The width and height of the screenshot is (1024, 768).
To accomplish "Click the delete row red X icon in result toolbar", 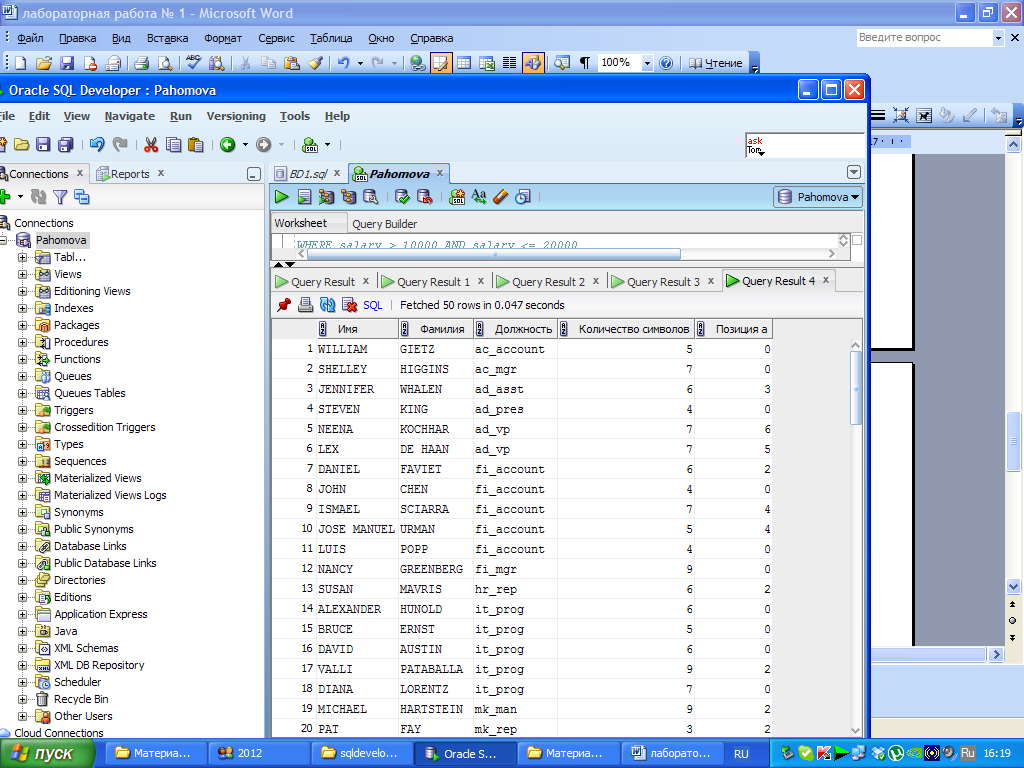I will click(349, 305).
